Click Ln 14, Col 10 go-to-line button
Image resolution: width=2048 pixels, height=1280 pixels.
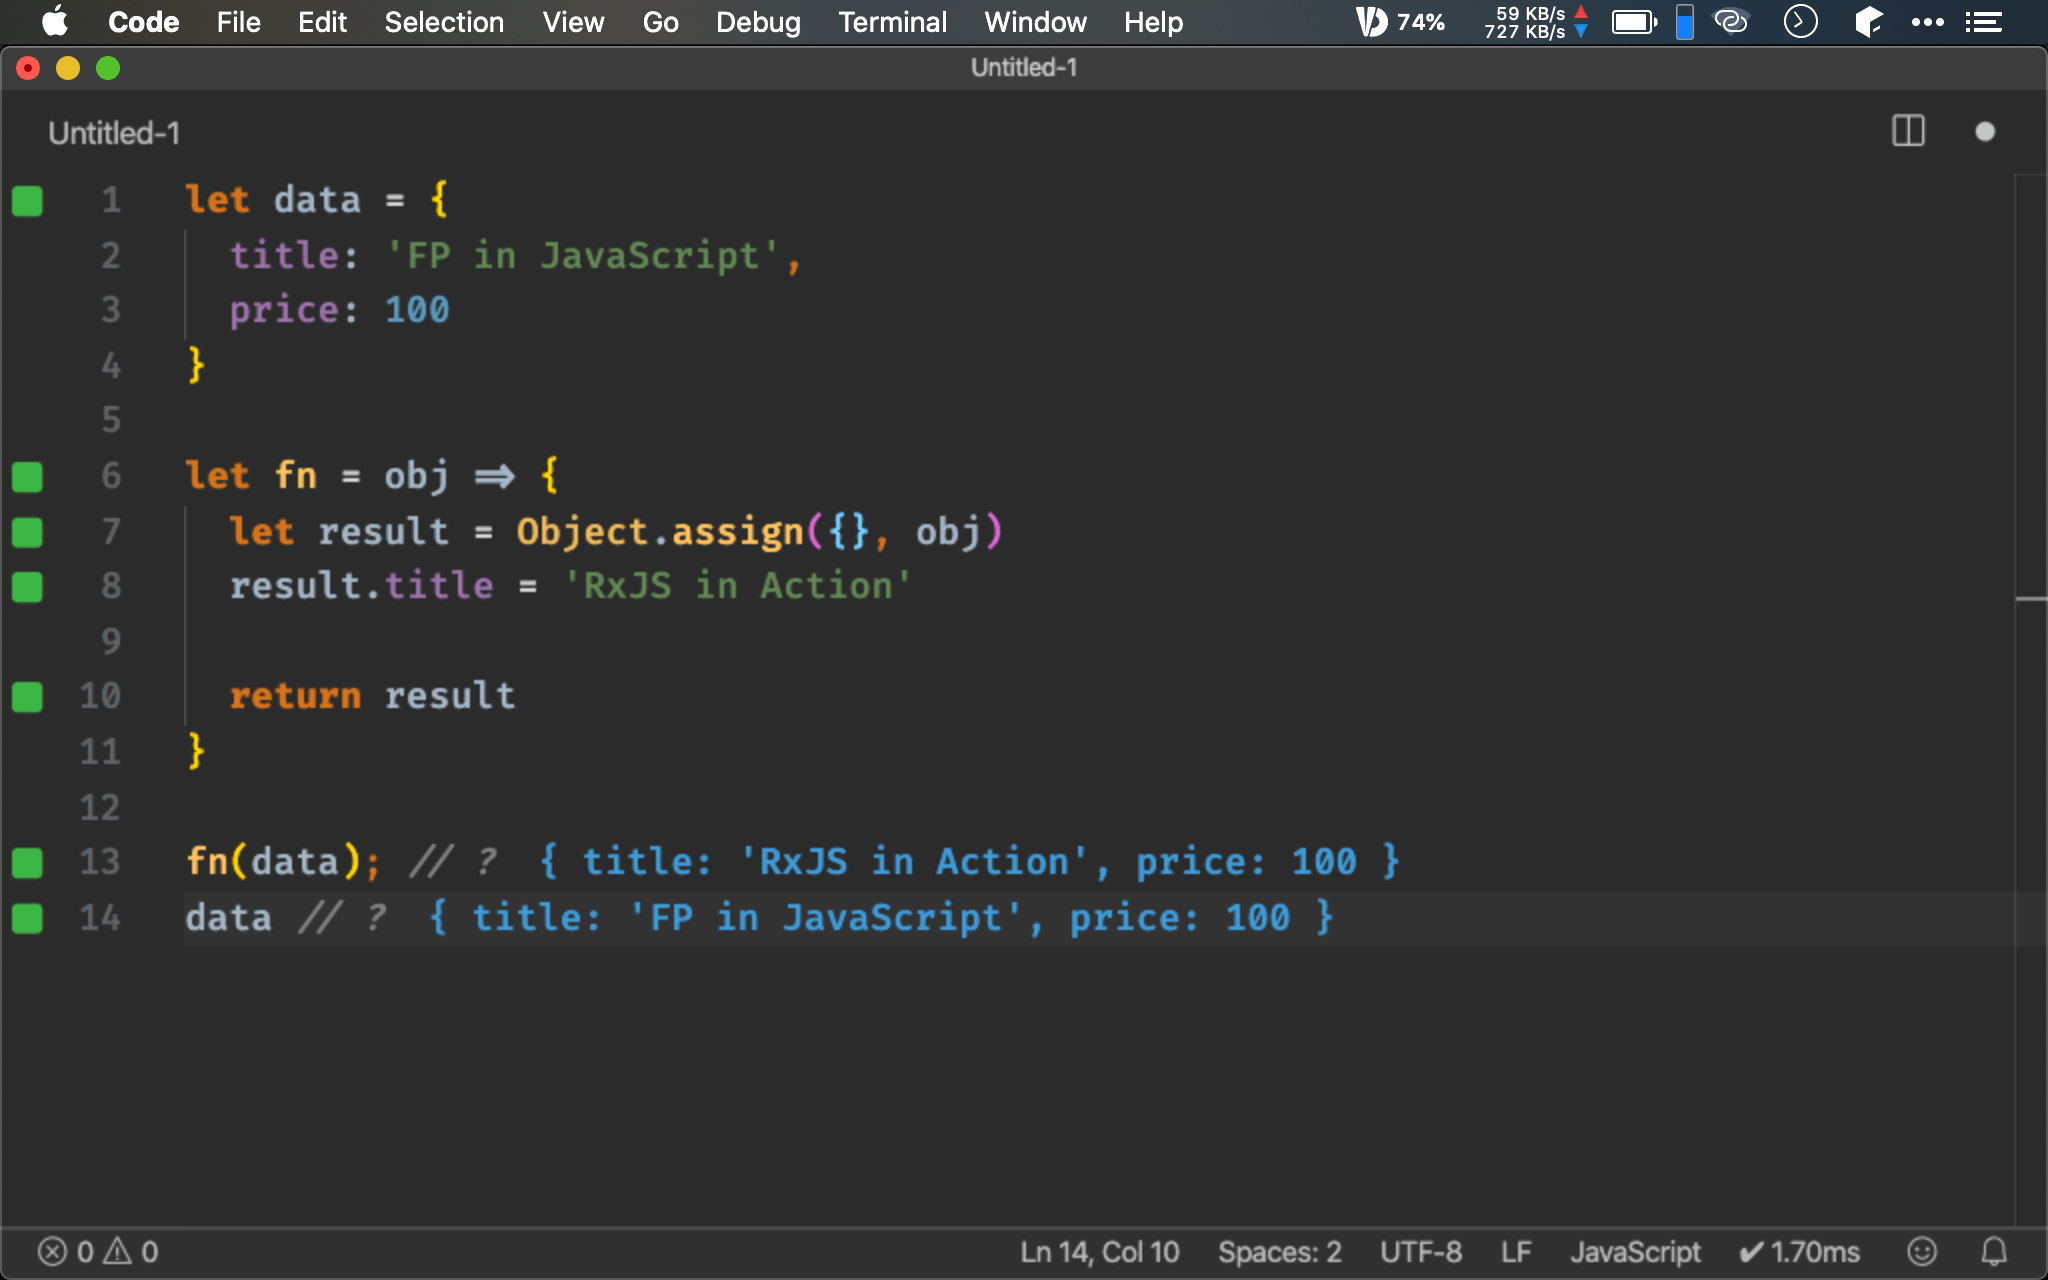pyautogui.click(x=1099, y=1251)
